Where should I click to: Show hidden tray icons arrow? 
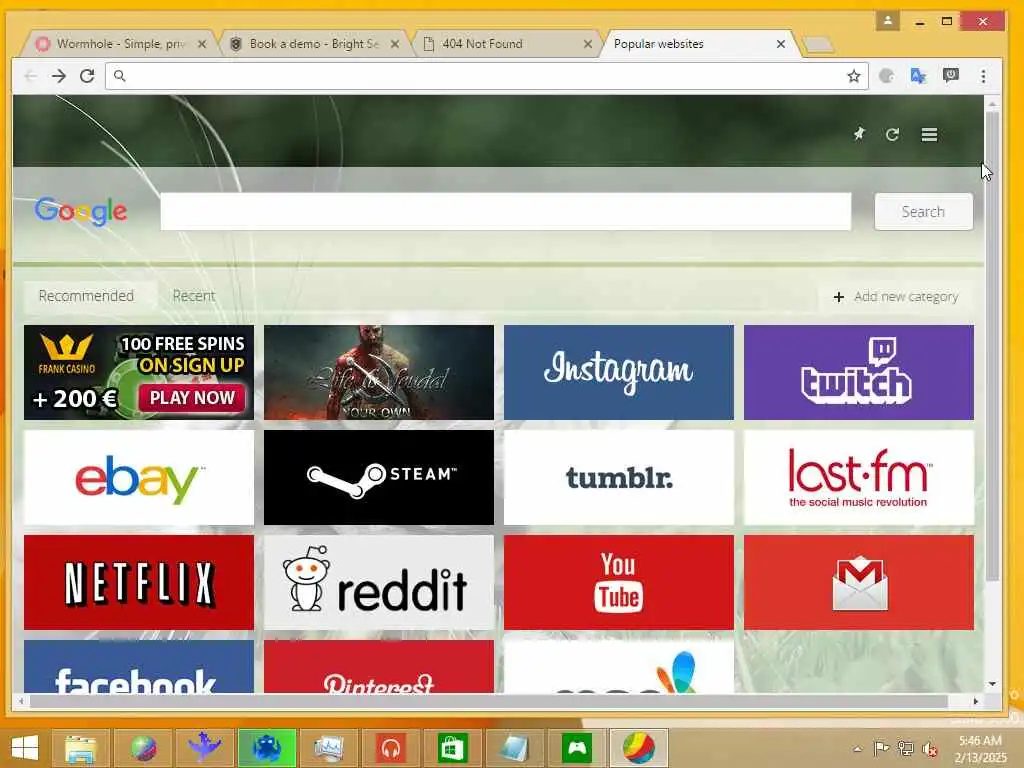pos(857,748)
